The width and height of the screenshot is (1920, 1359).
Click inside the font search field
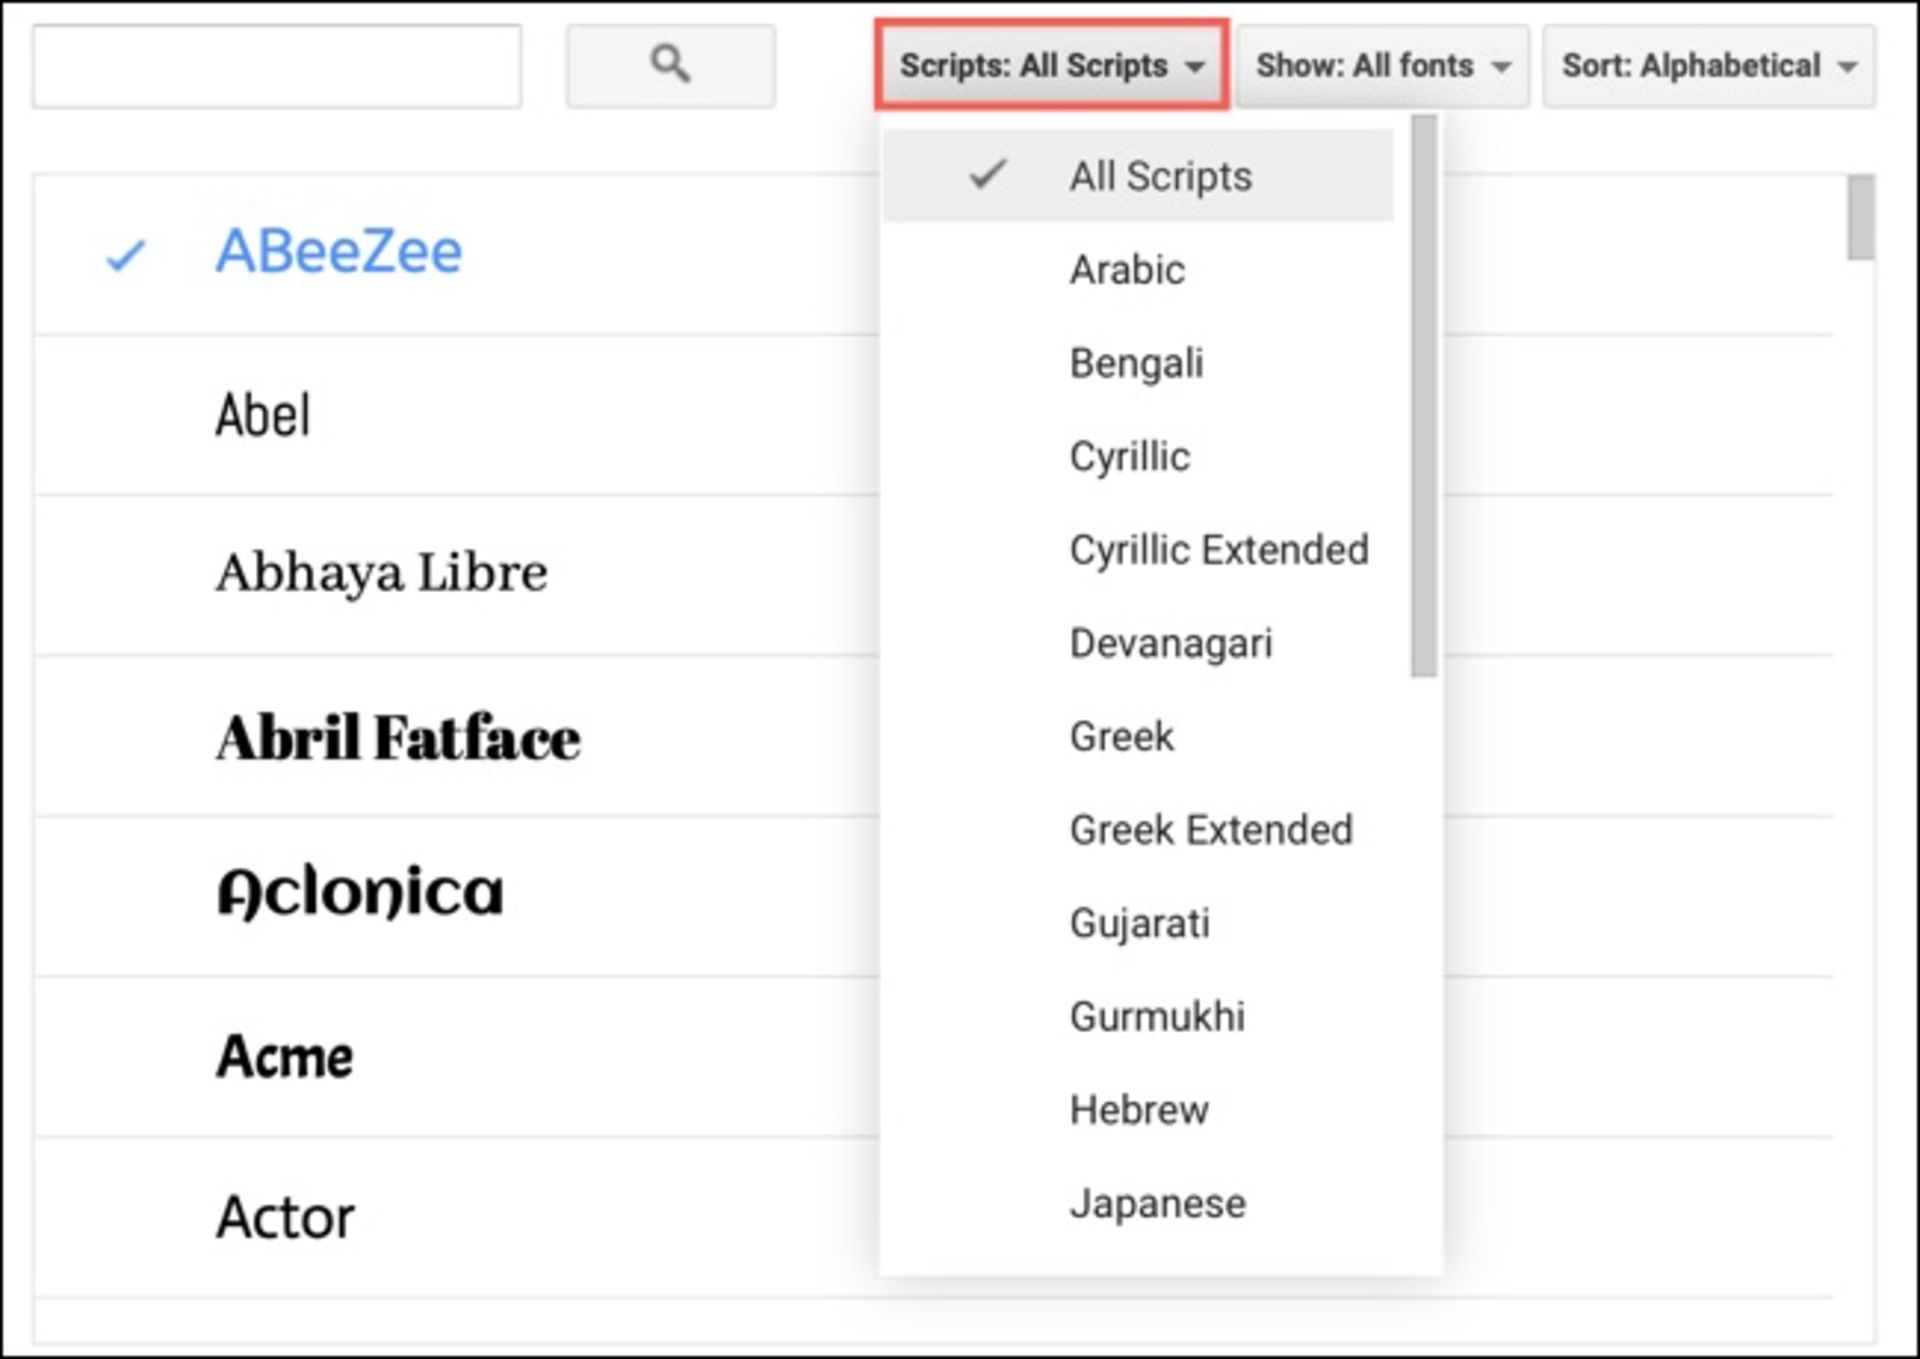tap(276, 64)
